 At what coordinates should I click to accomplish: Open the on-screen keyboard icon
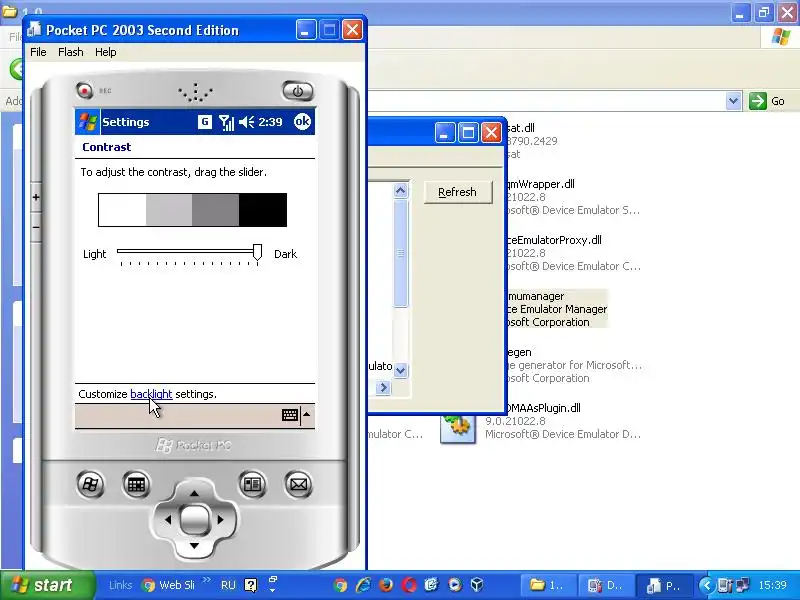tap(290, 415)
